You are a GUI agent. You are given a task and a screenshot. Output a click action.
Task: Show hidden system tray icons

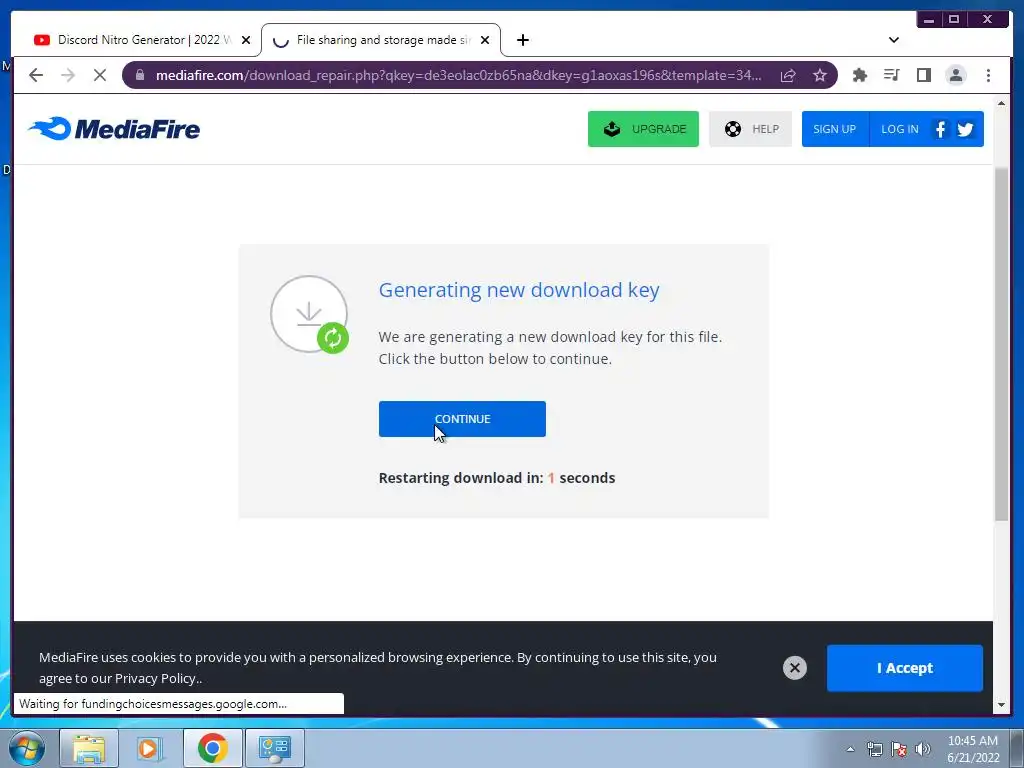coord(850,749)
